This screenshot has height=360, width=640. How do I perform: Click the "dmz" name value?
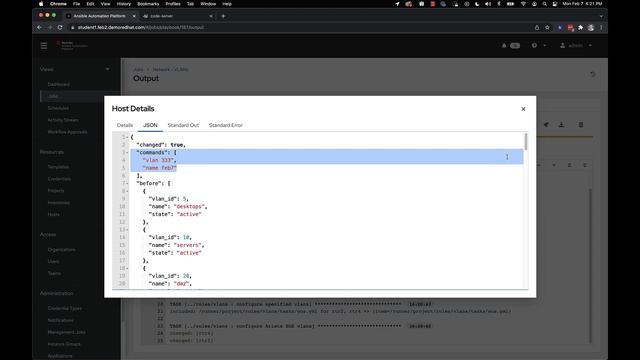click(x=182, y=284)
